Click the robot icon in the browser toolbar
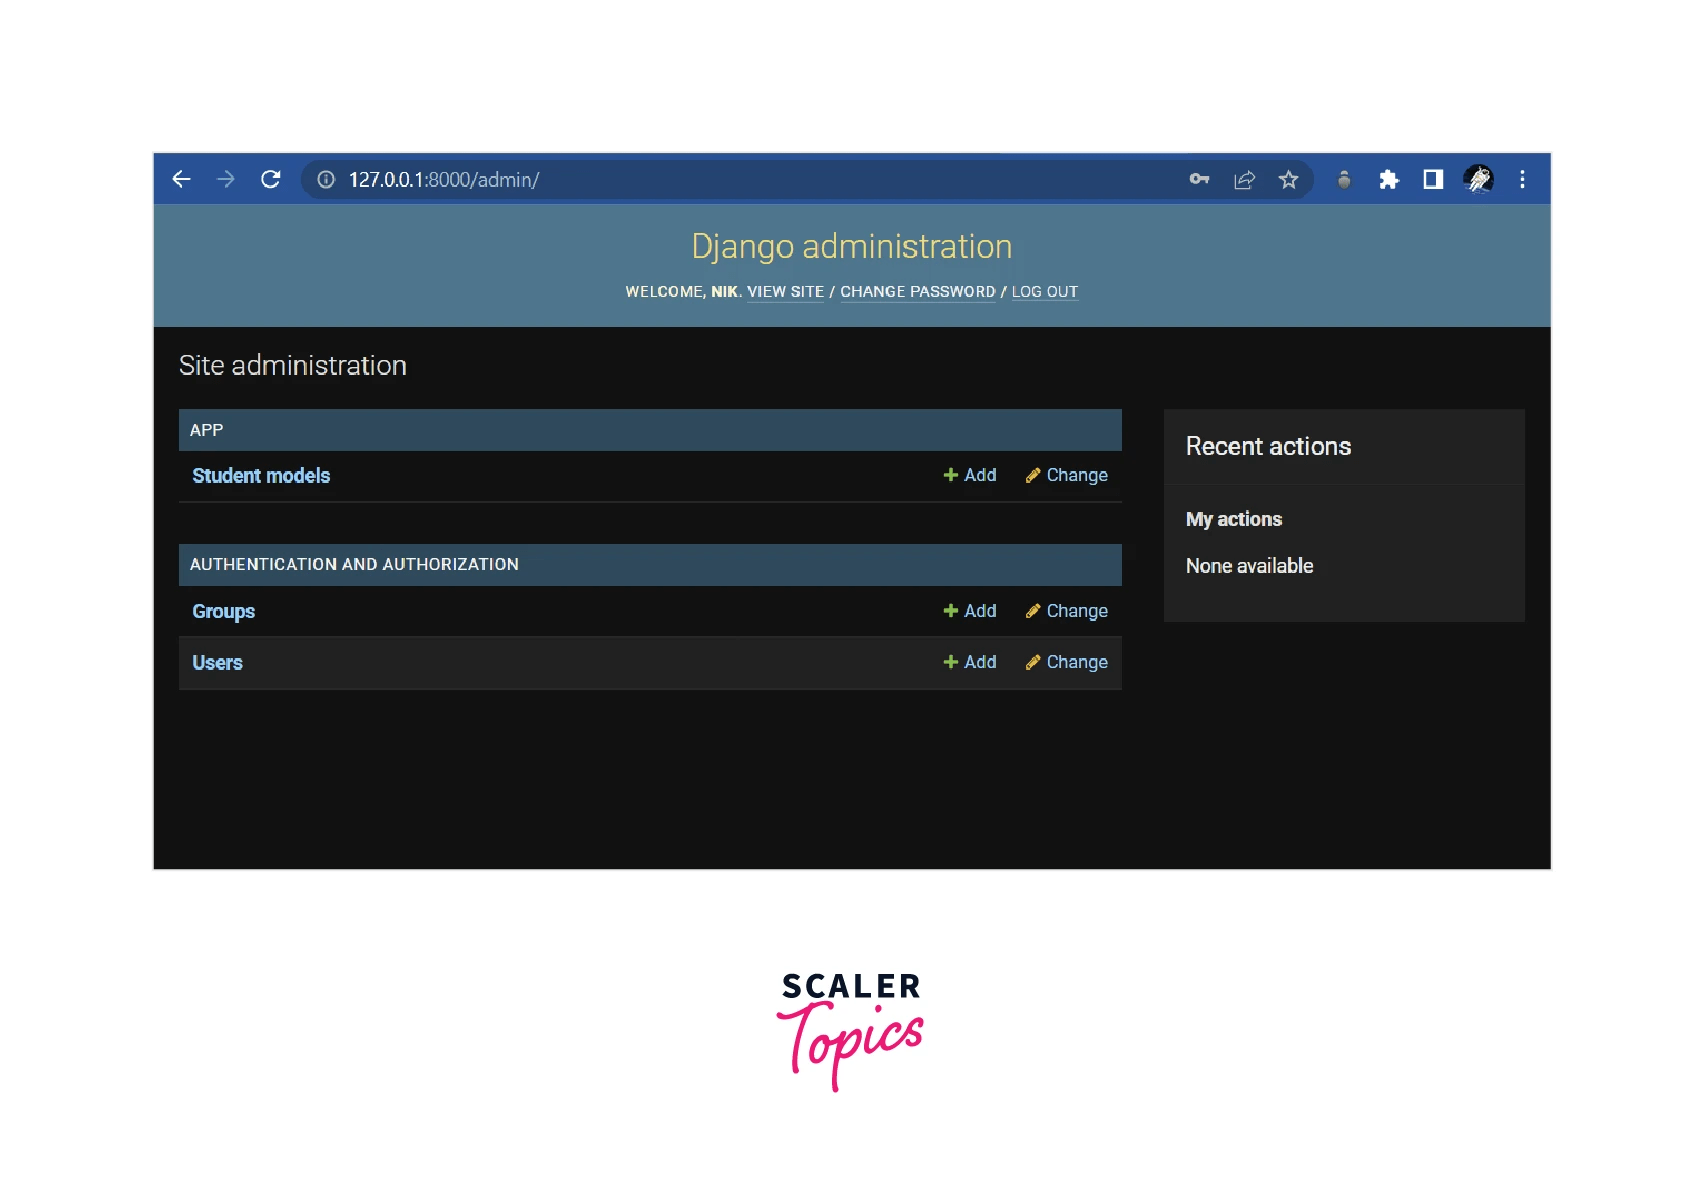Image resolution: width=1700 pixels, height=1190 pixels. coord(1344,179)
